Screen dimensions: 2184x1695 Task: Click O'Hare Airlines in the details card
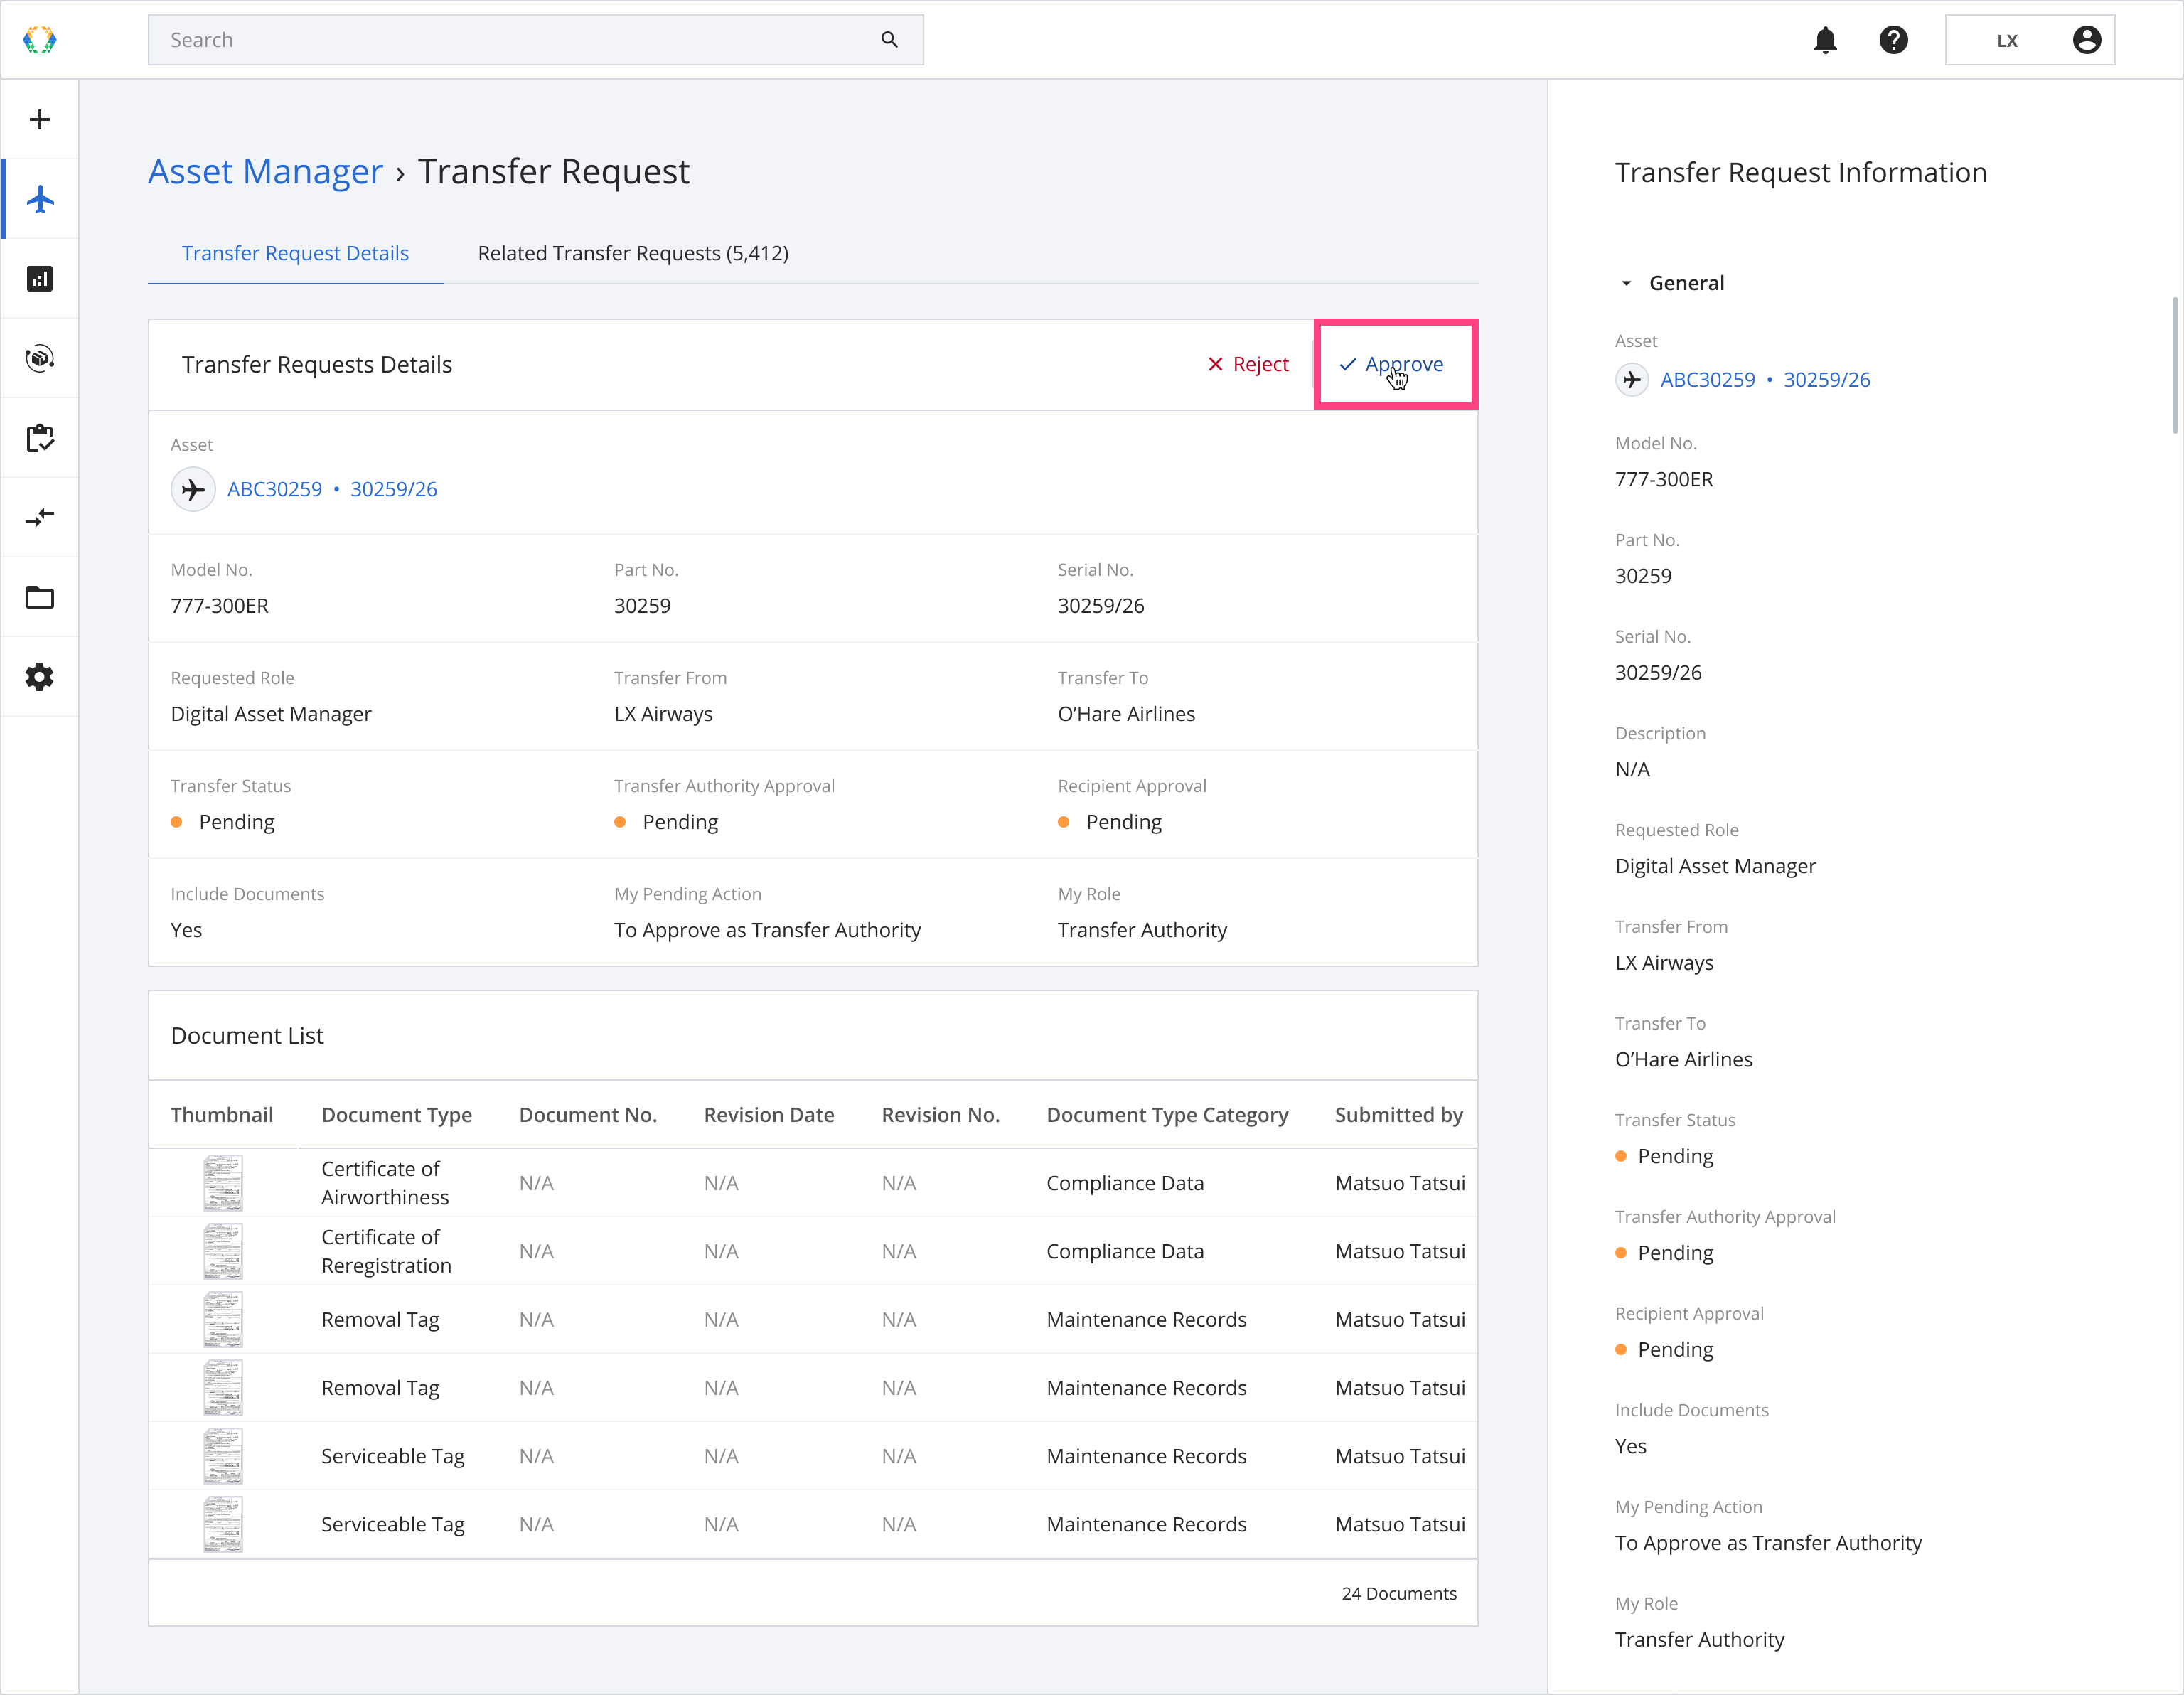(x=1126, y=714)
